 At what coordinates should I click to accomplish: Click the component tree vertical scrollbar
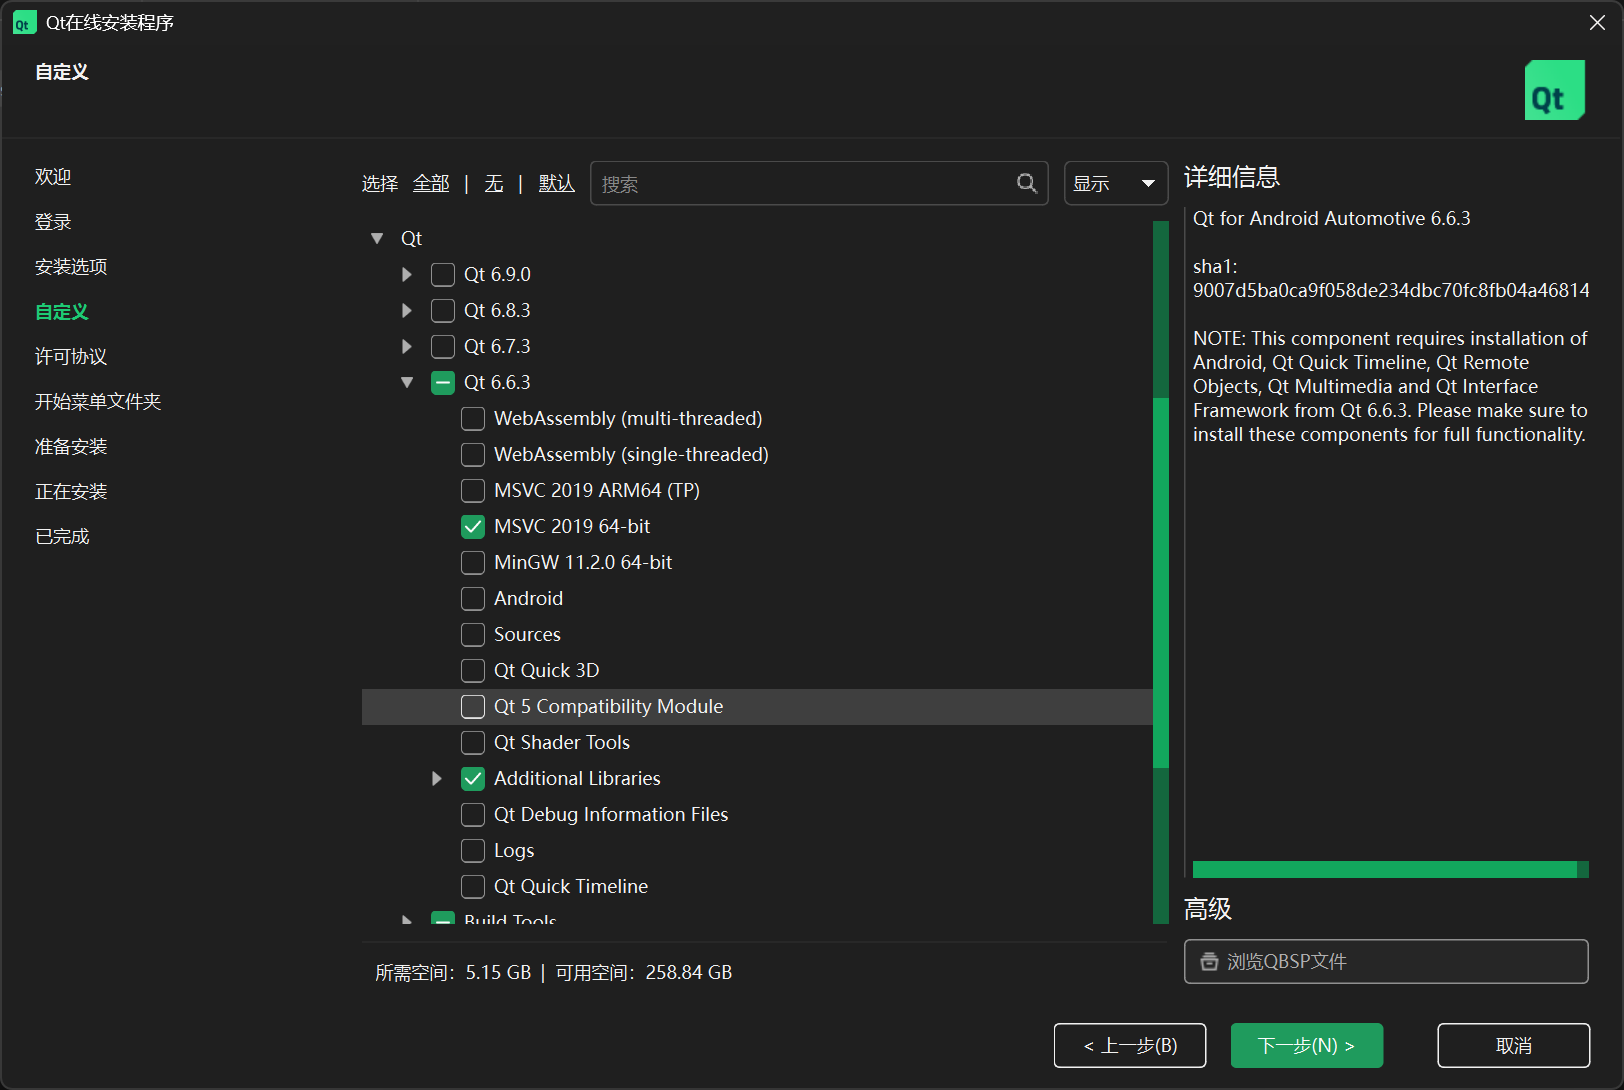pos(1161,582)
